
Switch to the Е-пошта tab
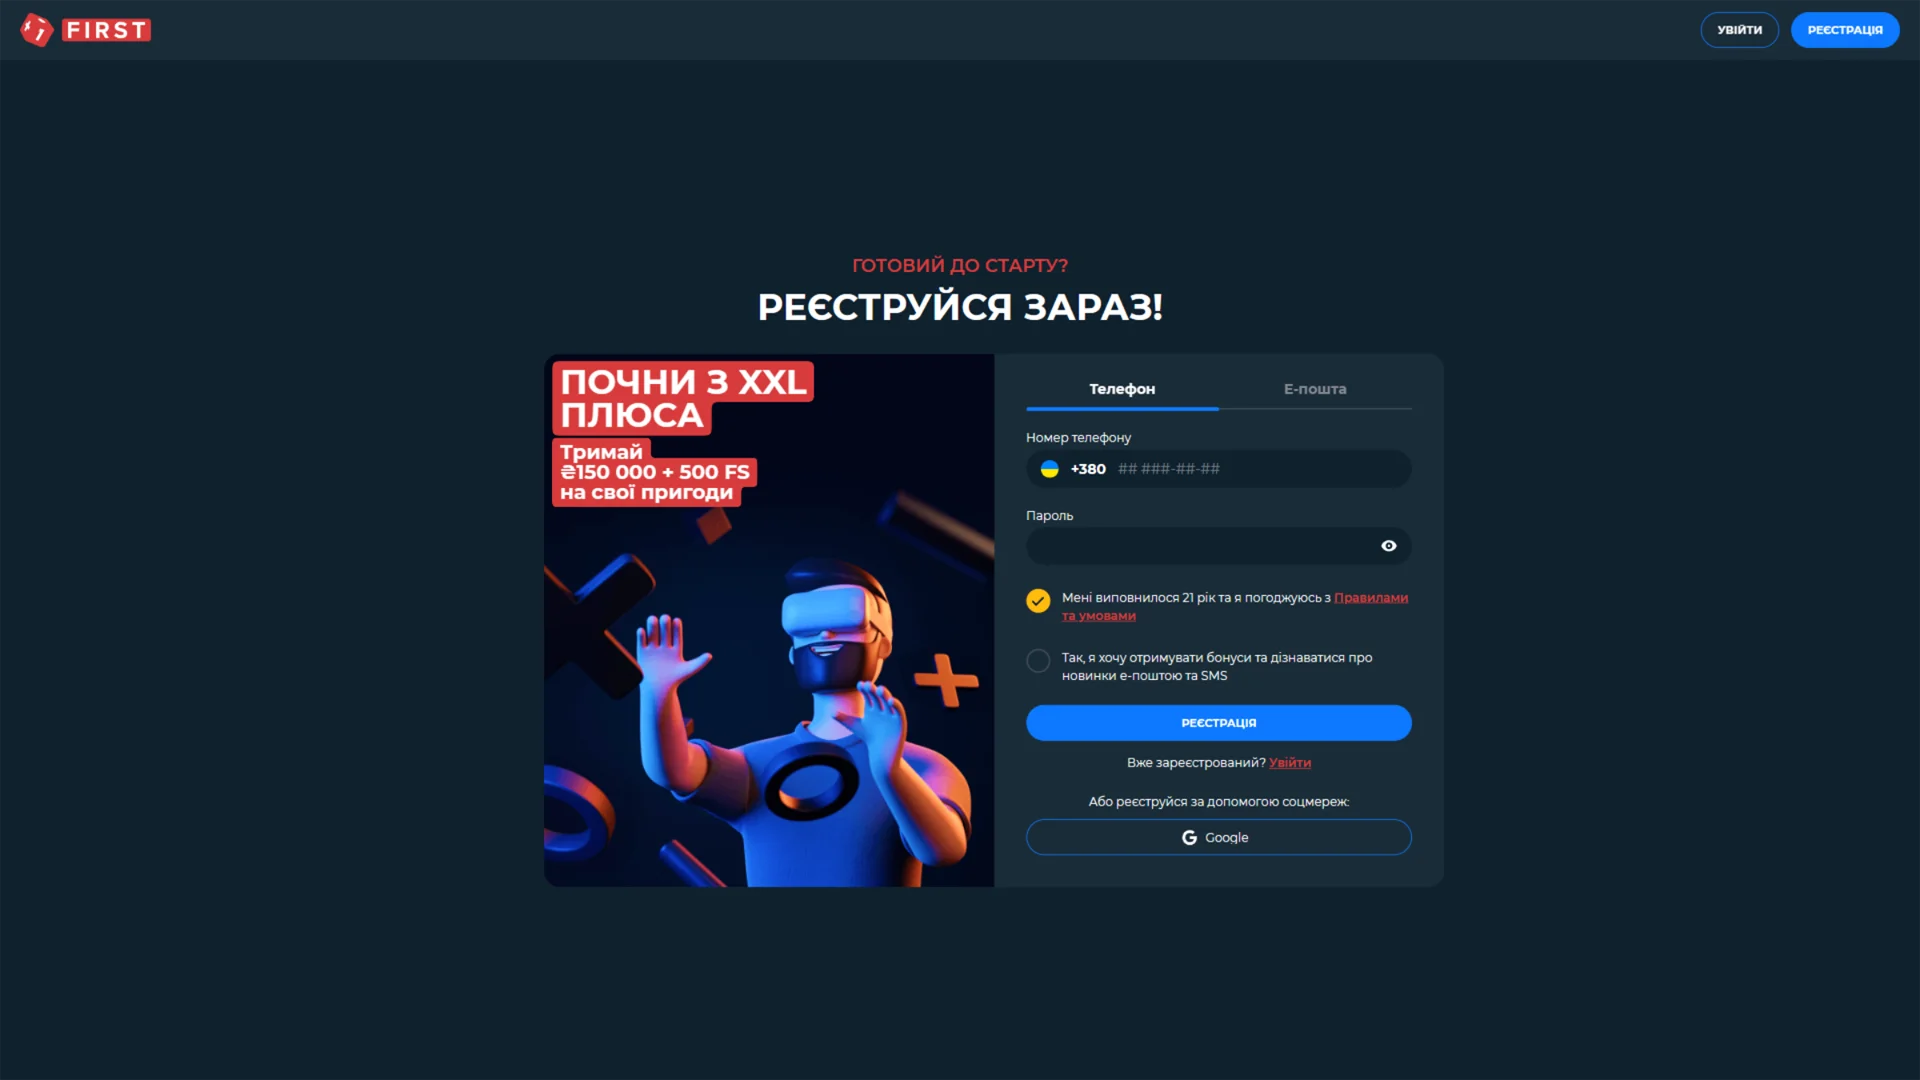[x=1315, y=389]
